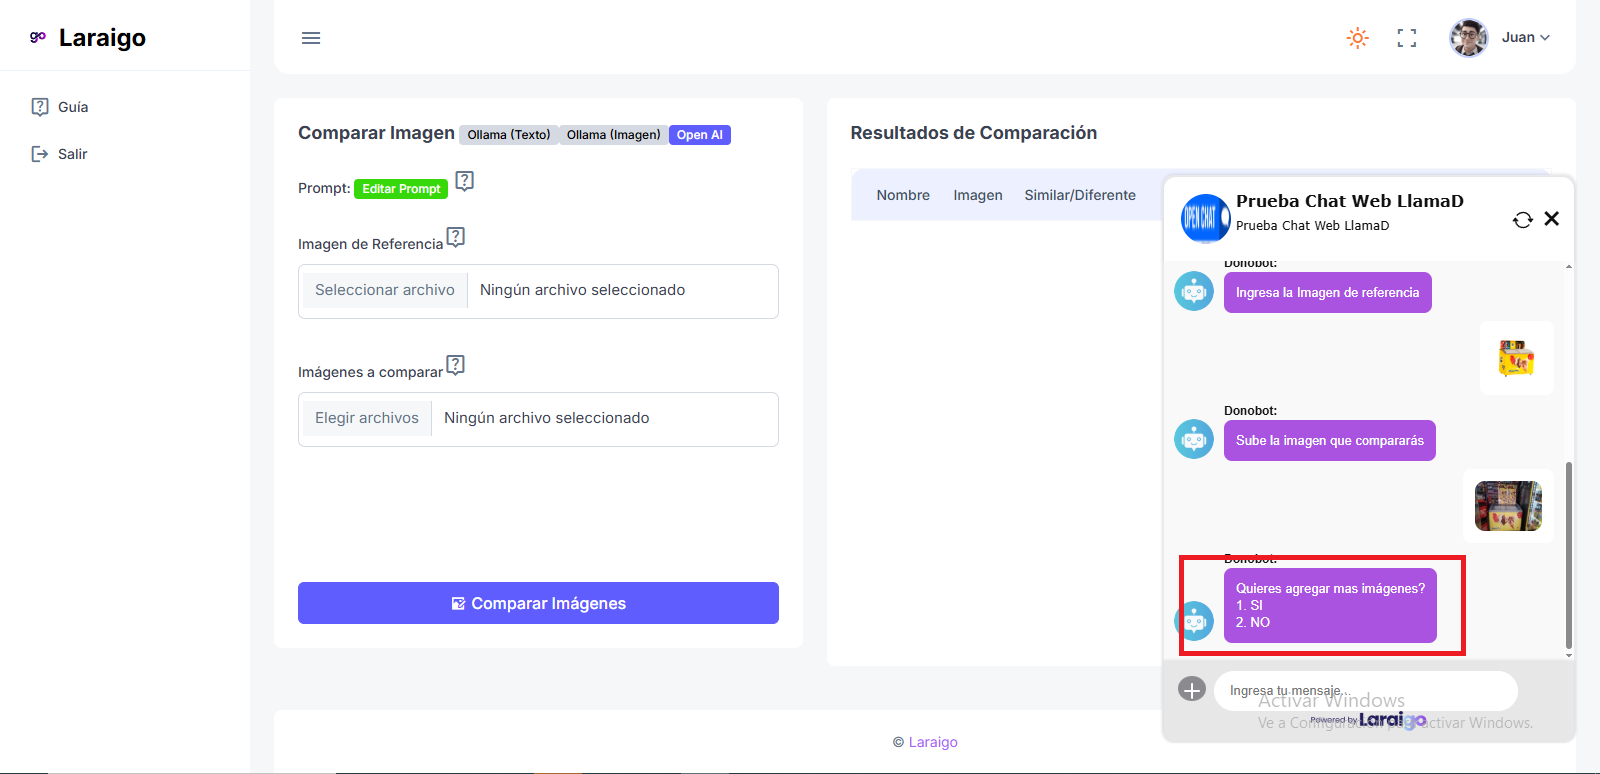
Task: Open the Laraigo footer link
Action: (x=932, y=742)
